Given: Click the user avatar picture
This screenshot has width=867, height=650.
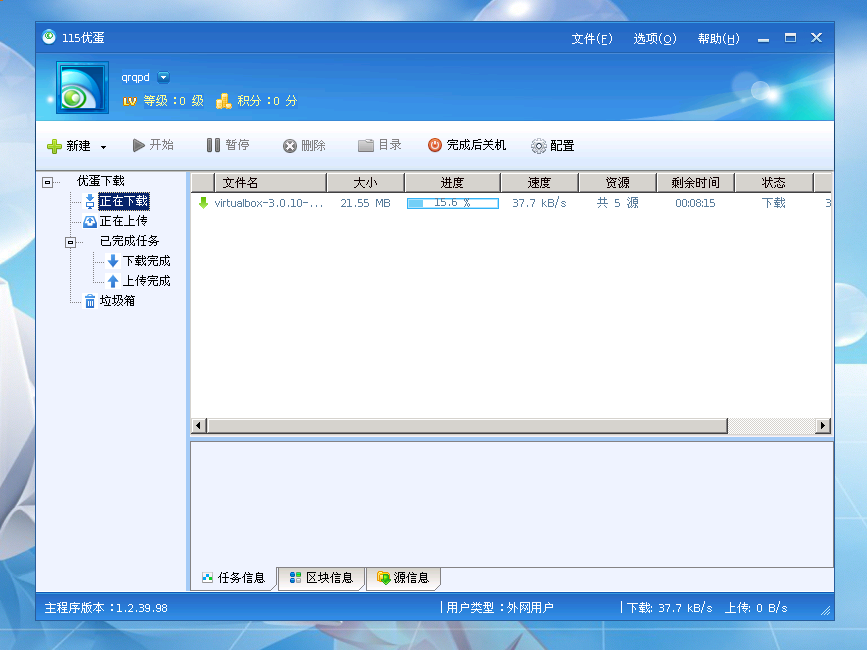Looking at the screenshot, I should pyautogui.click(x=82, y=88).
